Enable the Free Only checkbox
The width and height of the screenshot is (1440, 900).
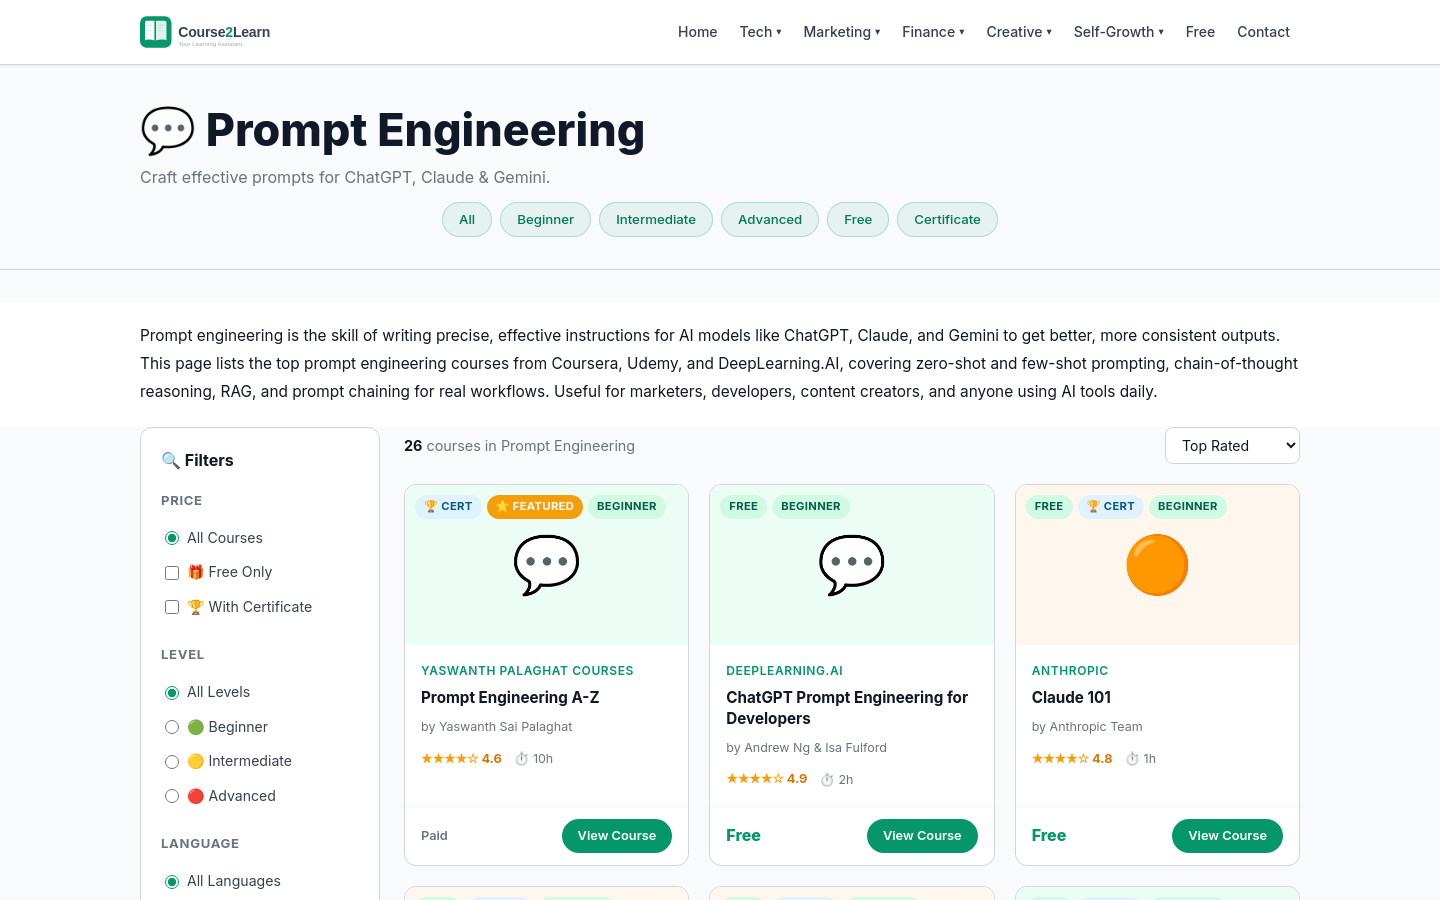(x=172, y=573)
